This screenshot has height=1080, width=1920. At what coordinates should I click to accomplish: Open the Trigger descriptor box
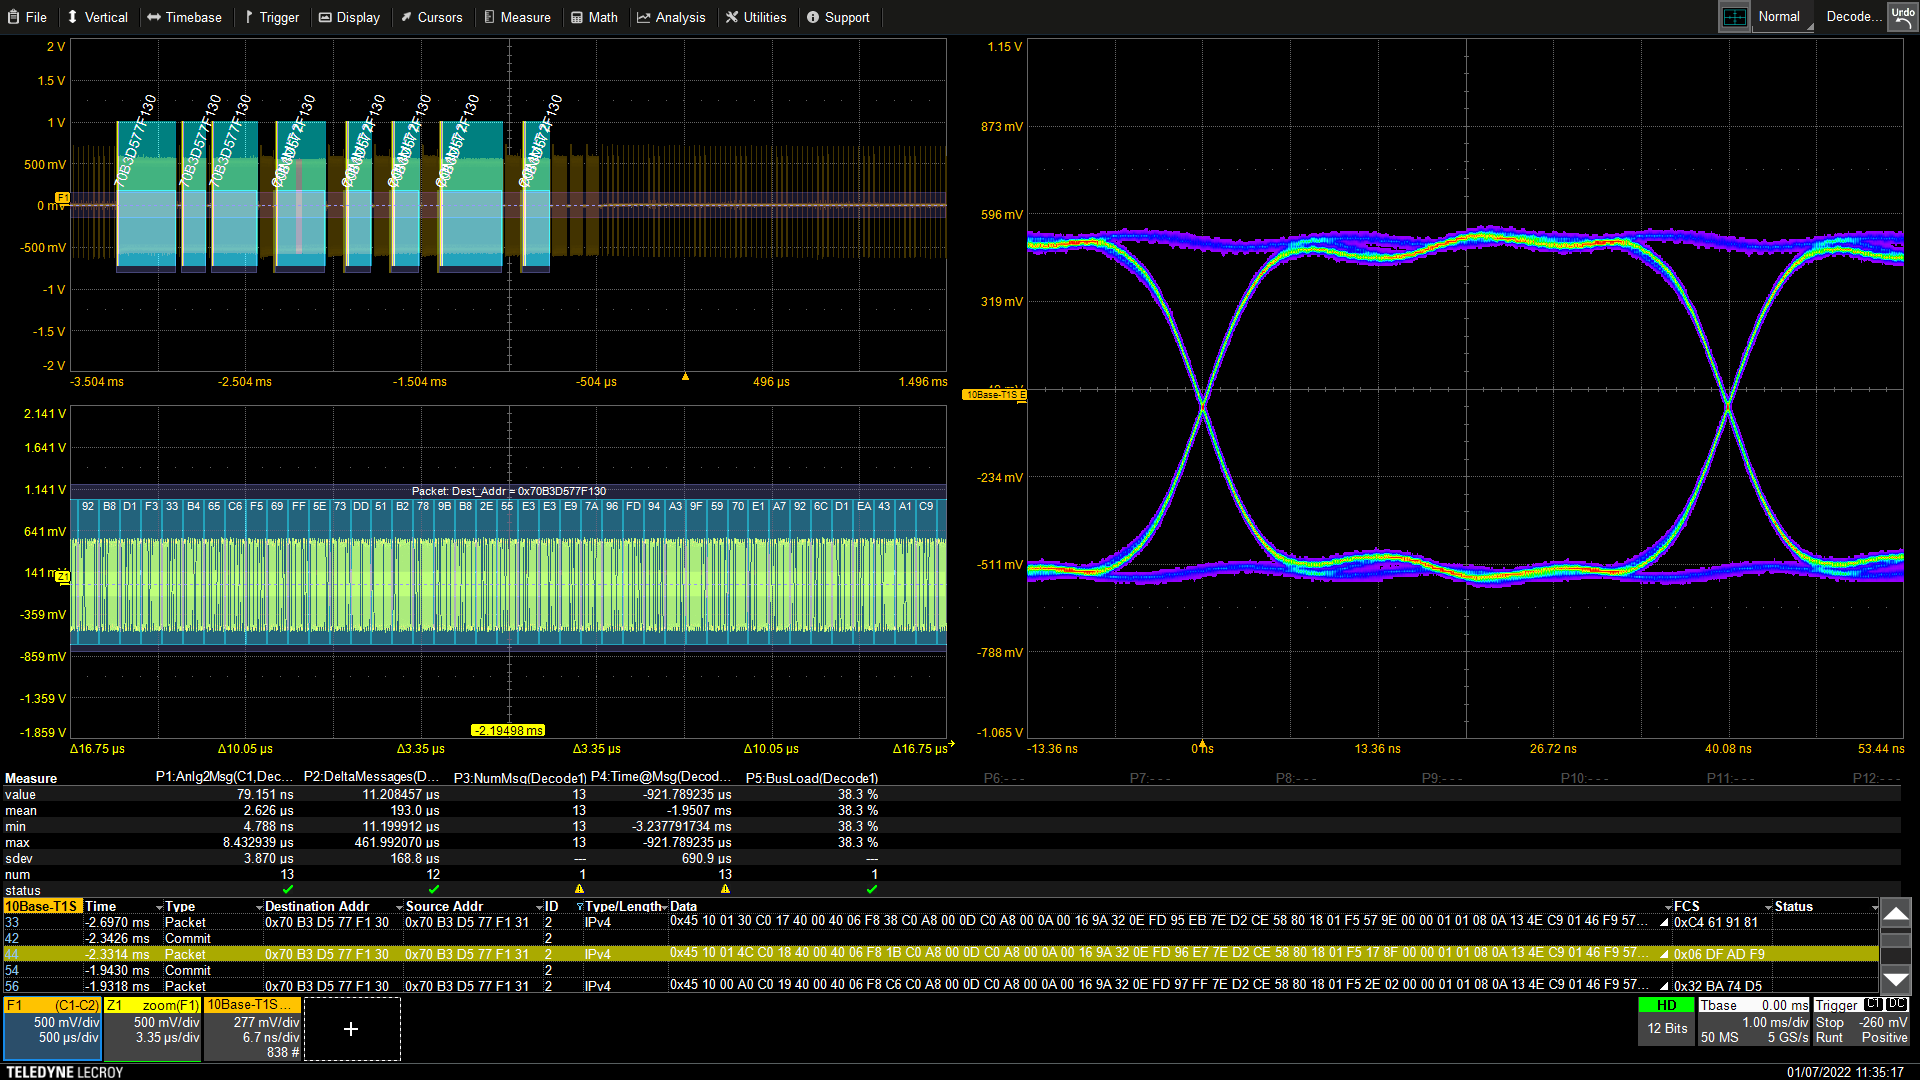pyautogui.click(x=1861, y=1022)
